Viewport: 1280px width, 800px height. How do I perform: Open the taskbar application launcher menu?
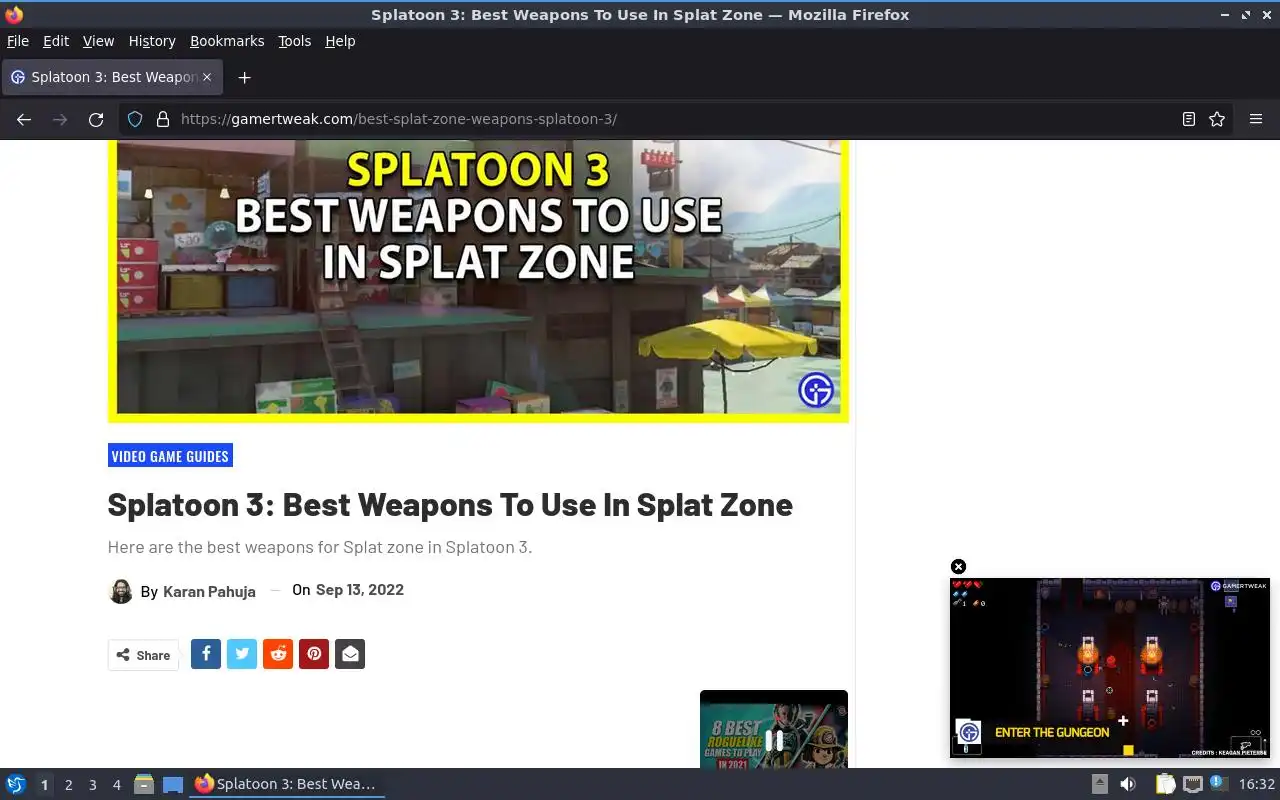pyautogui.click(x=16, y=784)
